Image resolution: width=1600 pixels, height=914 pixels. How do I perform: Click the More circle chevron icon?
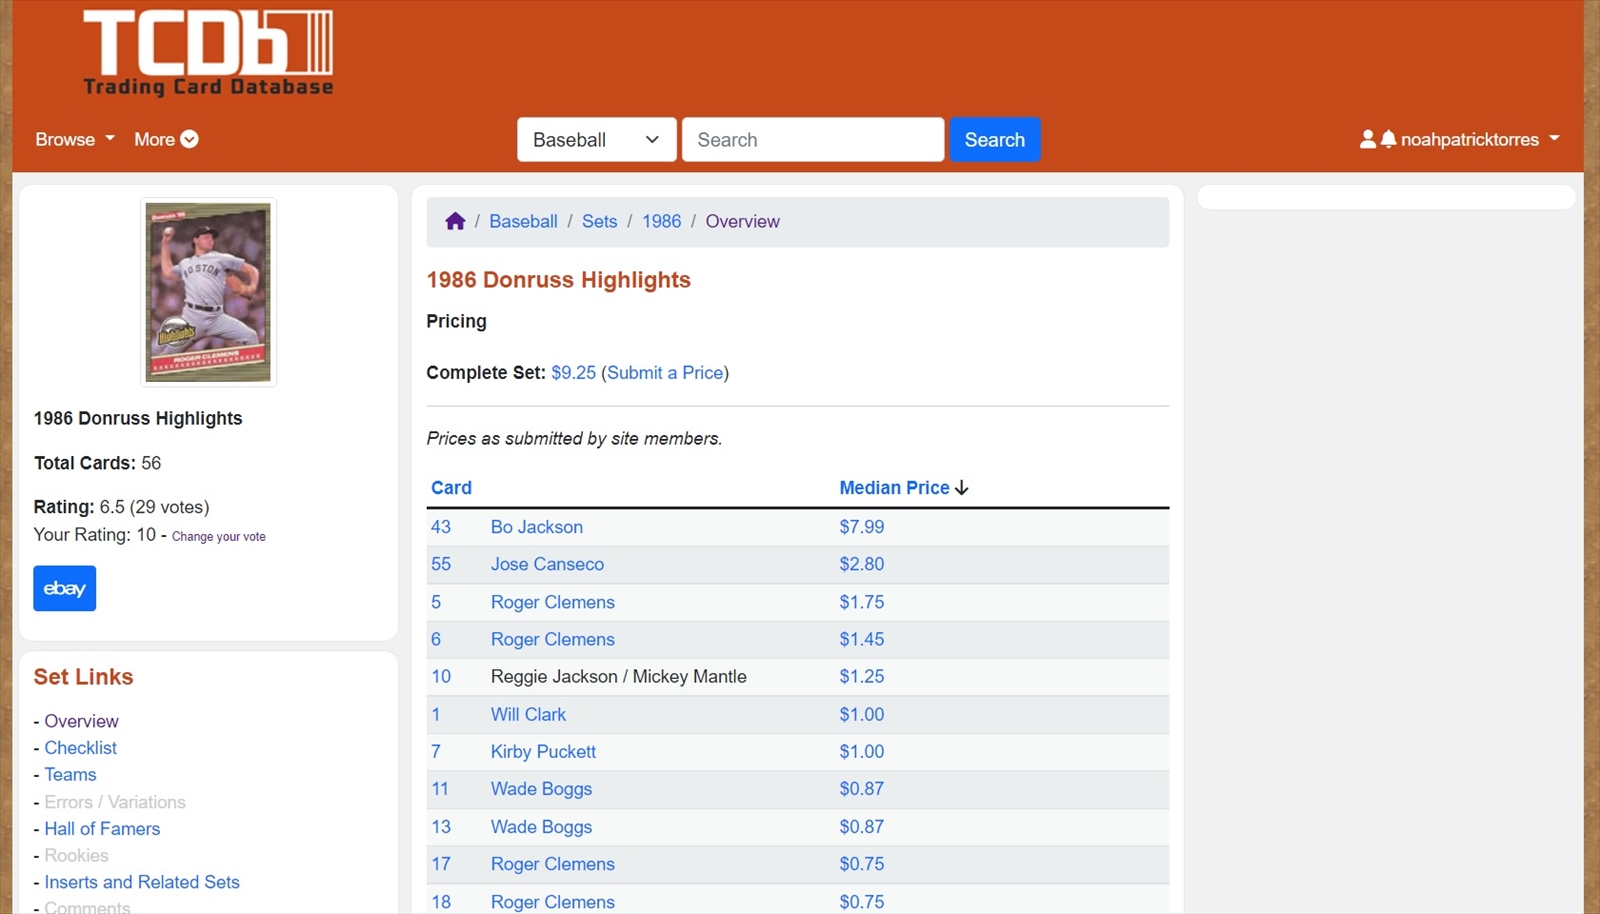tap(189, 139)
